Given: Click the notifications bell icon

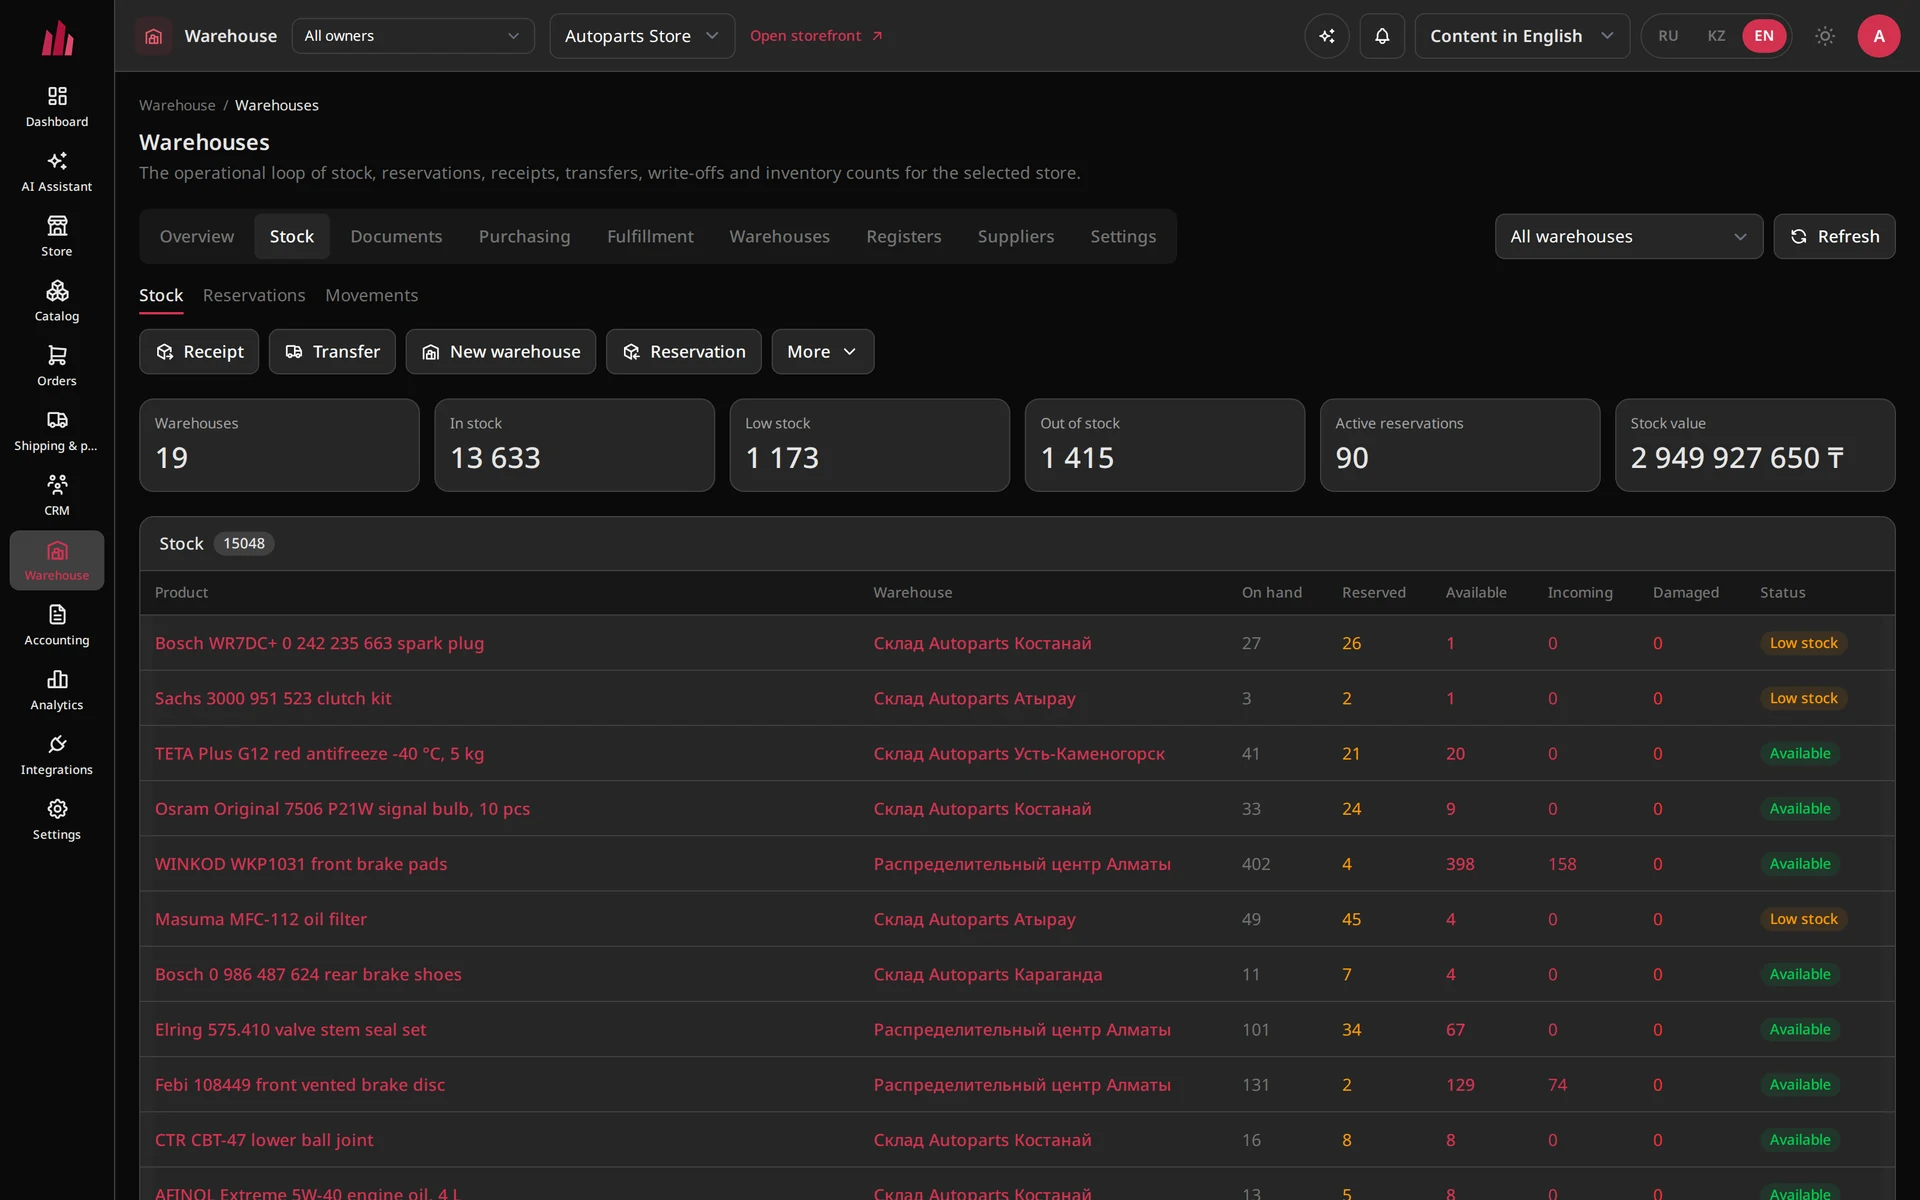Looking at the screenshot, I should (x=1382, y=36).
